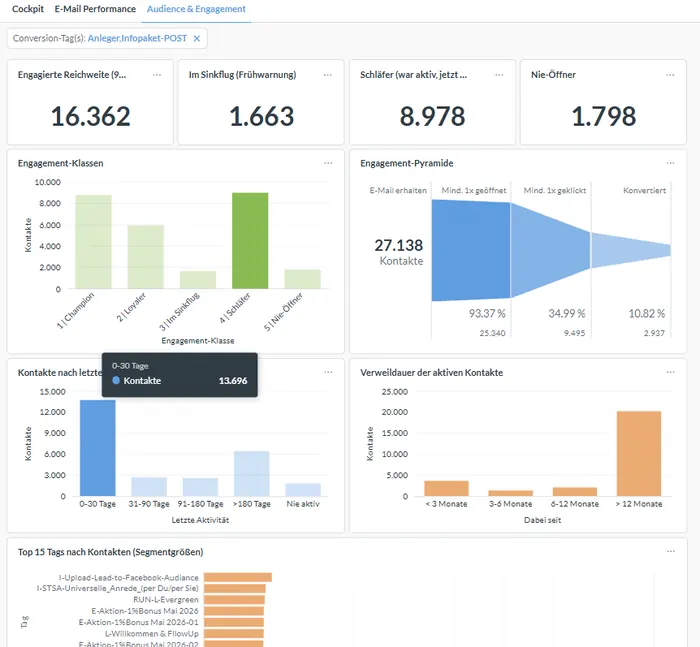
Task: Open options menu of Schläfer card
Action: coord(499,75)
